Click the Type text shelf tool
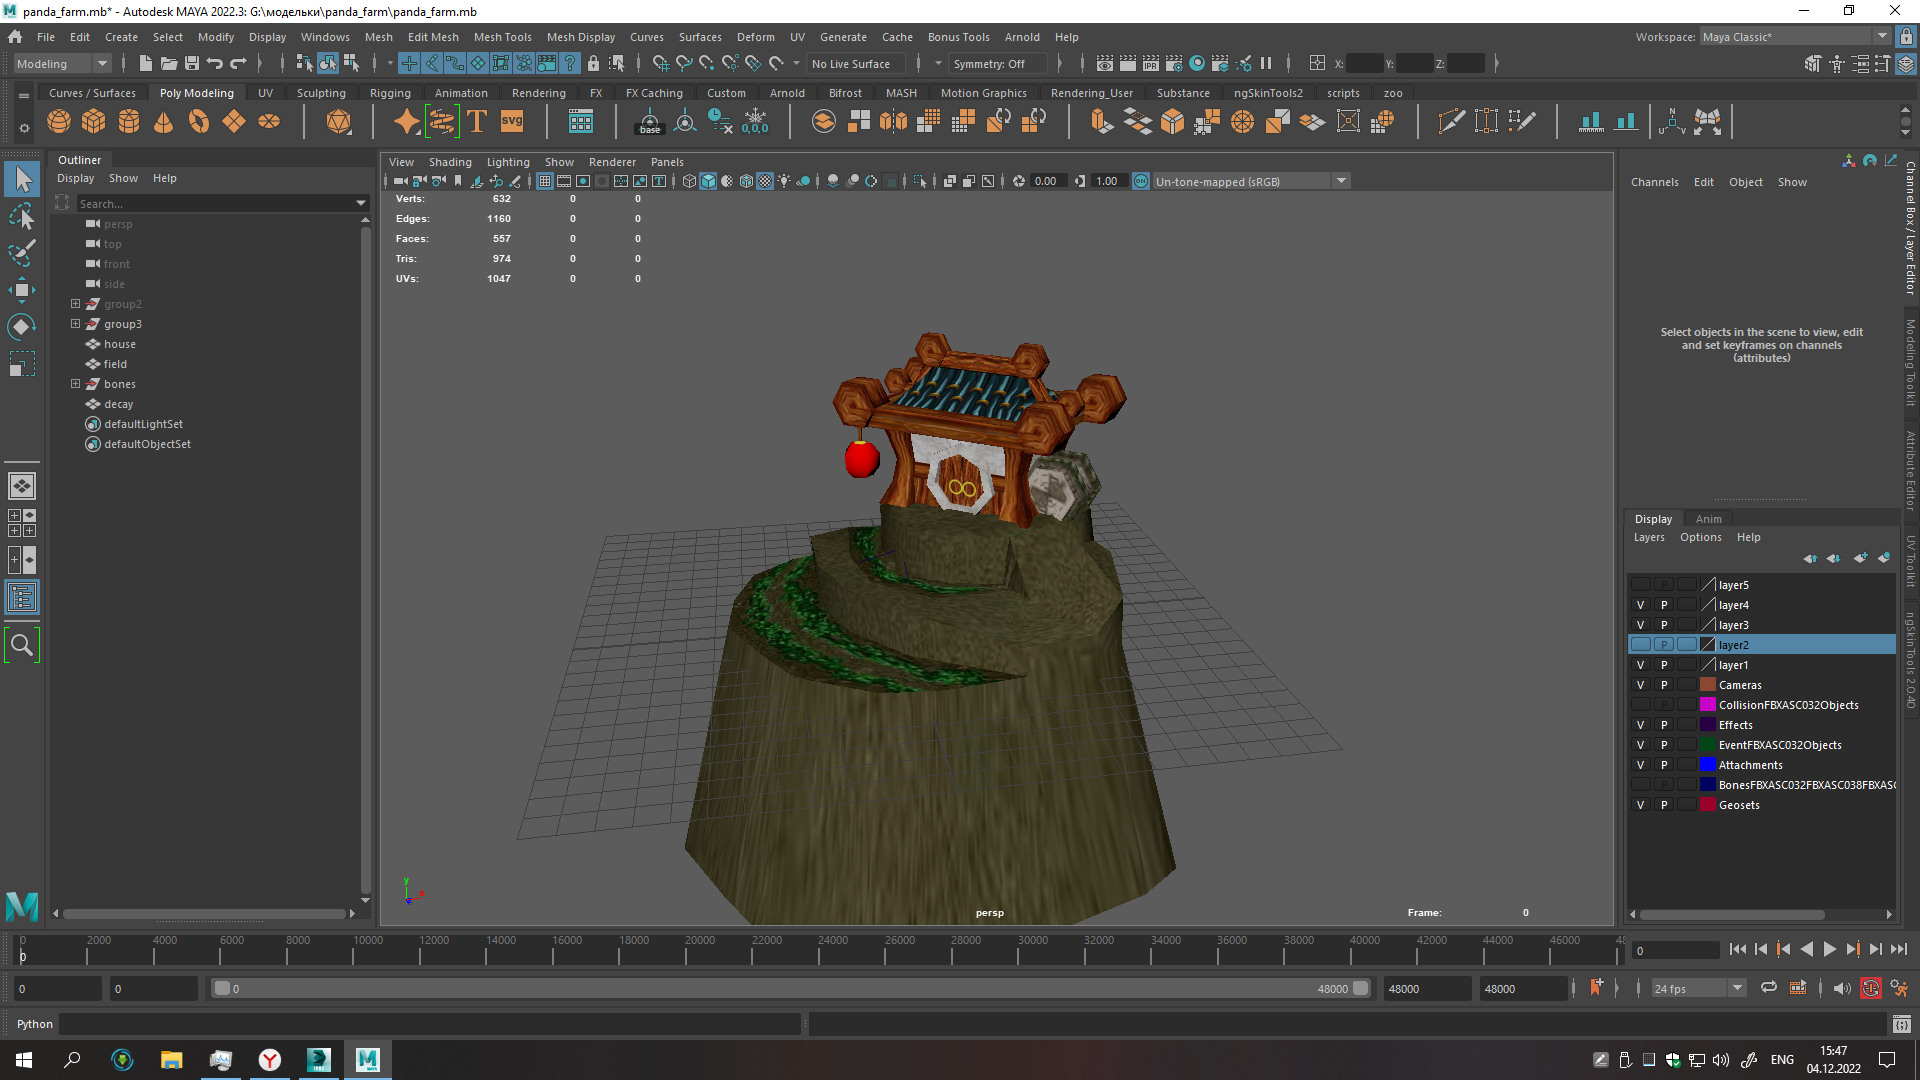 477,122
